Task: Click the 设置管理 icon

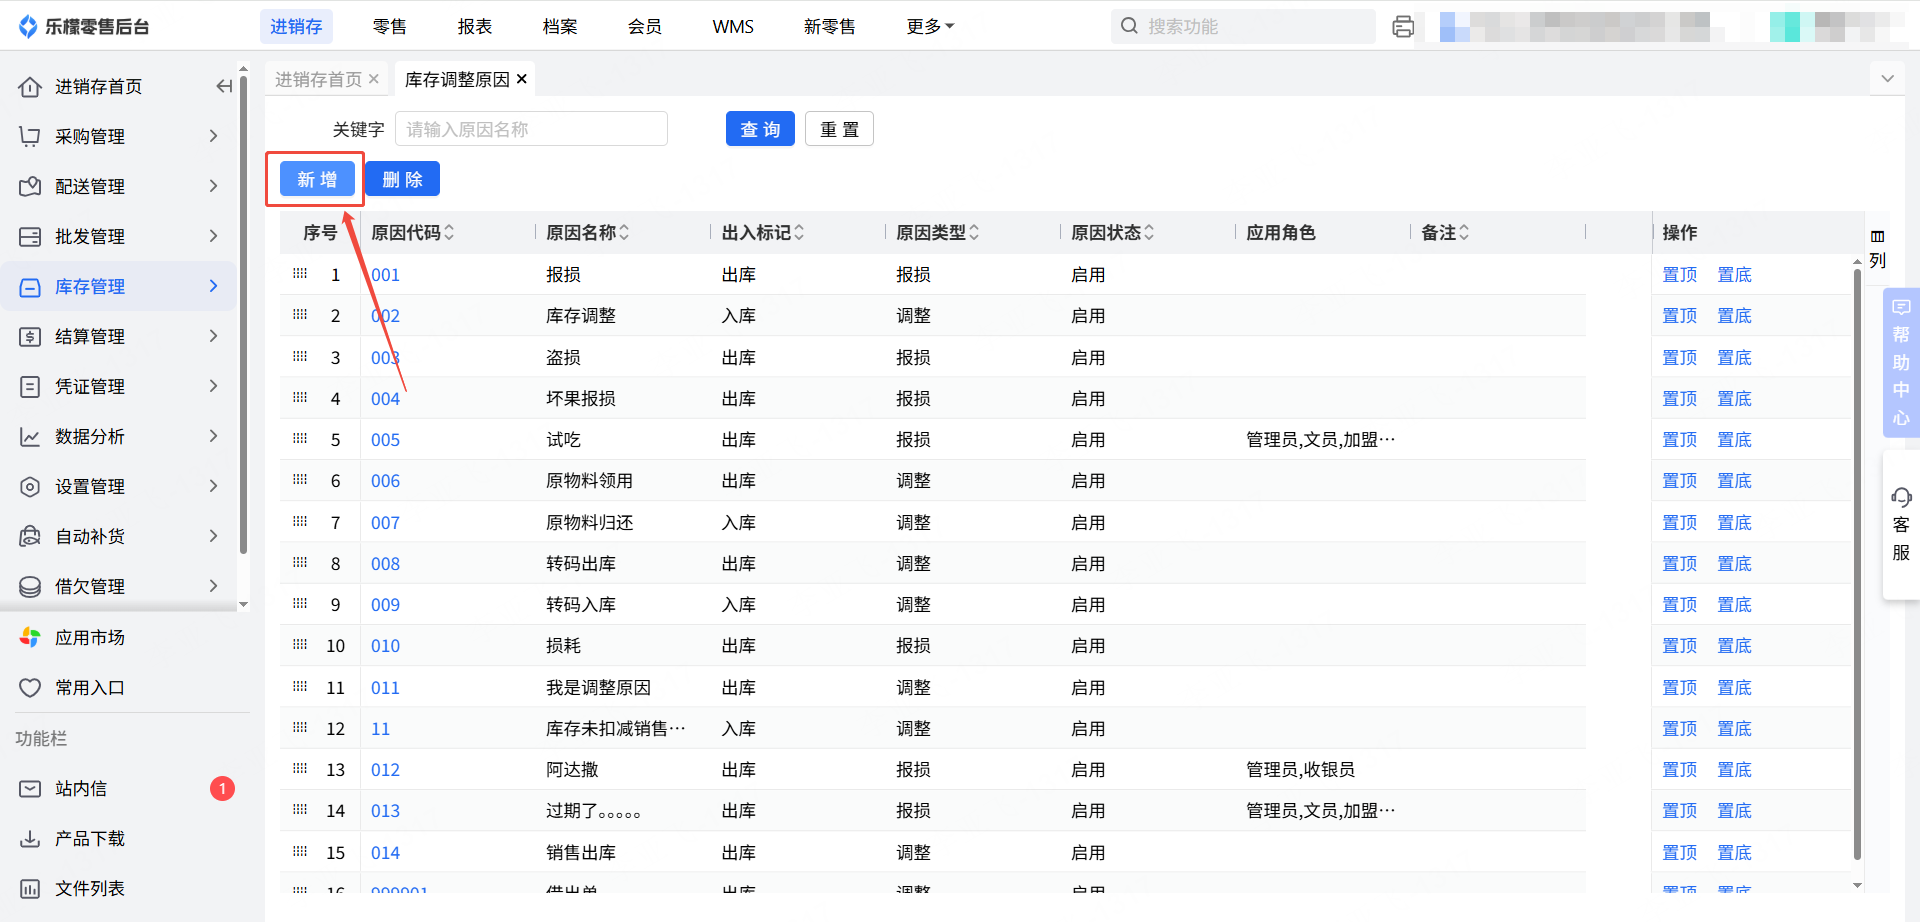Action: point(30,487)
